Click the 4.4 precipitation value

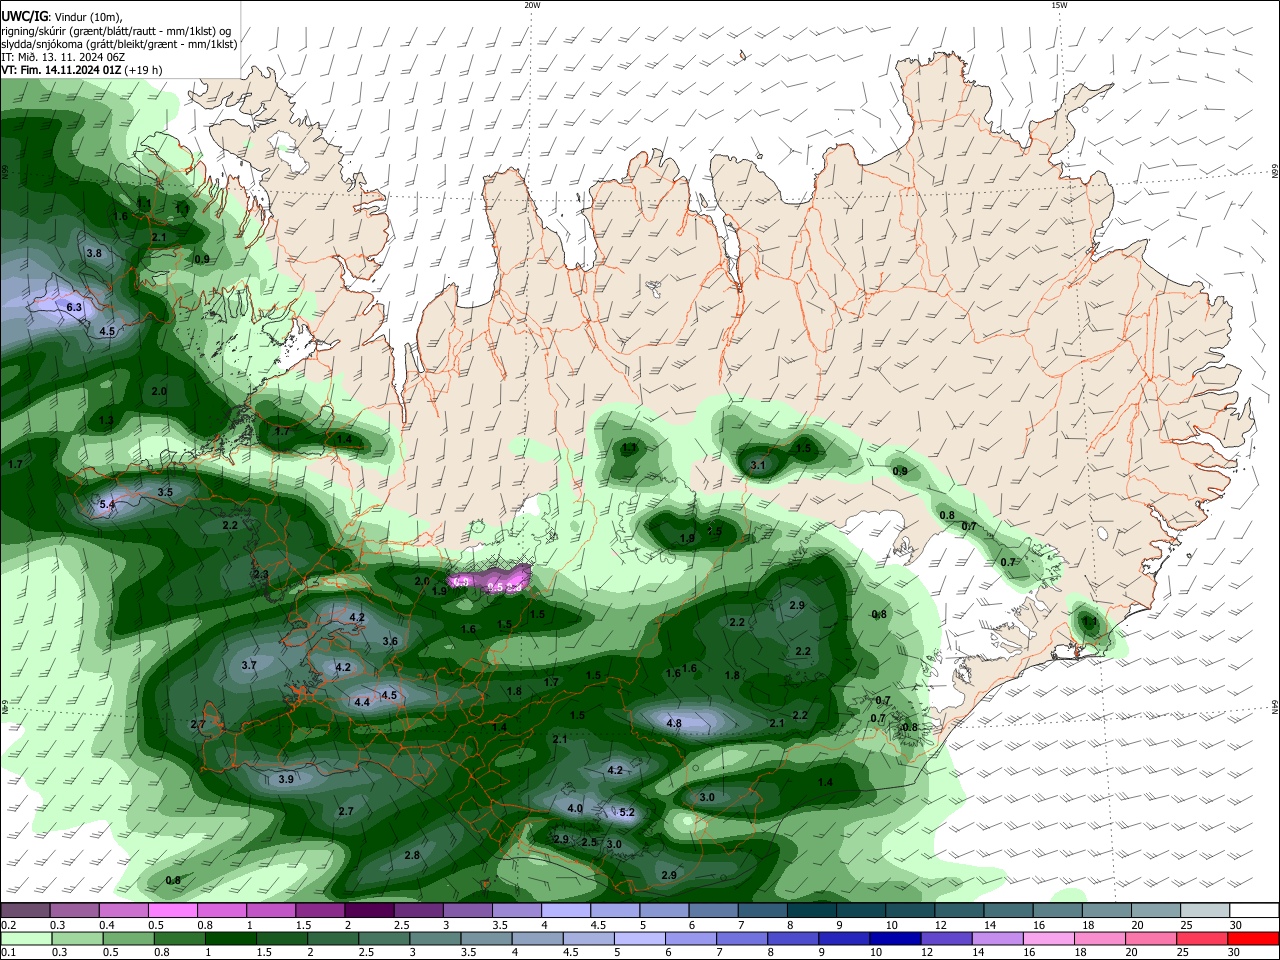point(362,703)
